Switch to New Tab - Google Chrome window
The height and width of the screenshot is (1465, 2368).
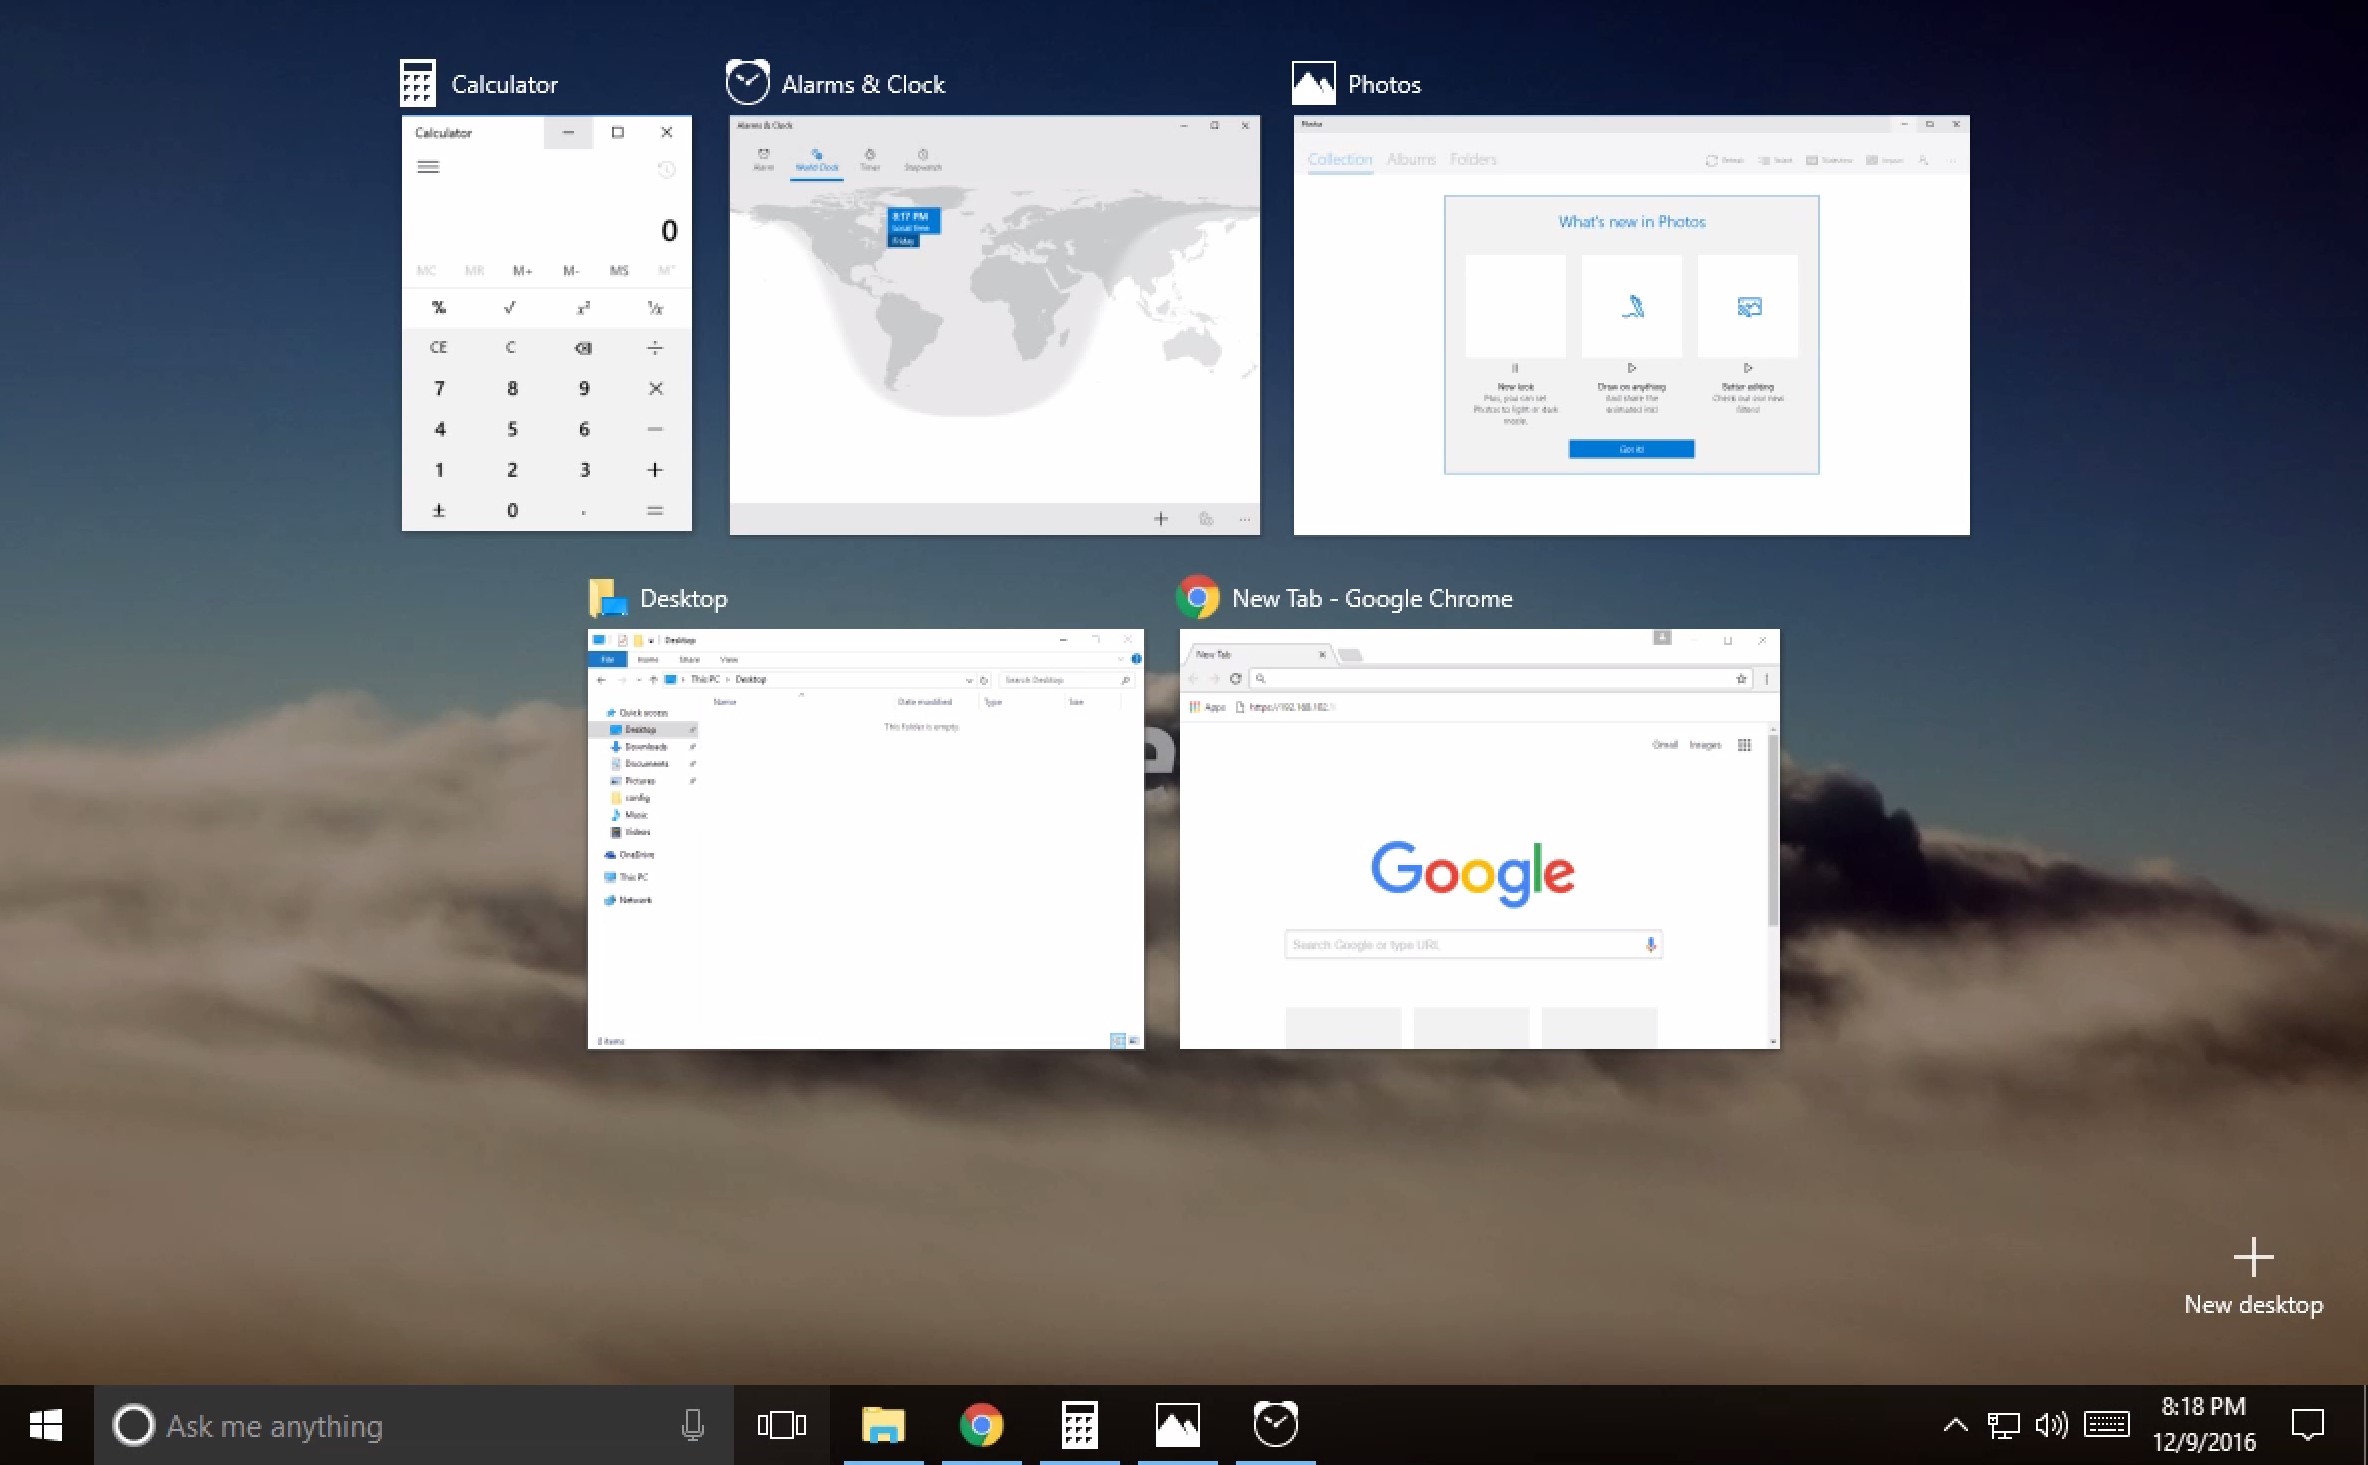tap(1479, 838)
